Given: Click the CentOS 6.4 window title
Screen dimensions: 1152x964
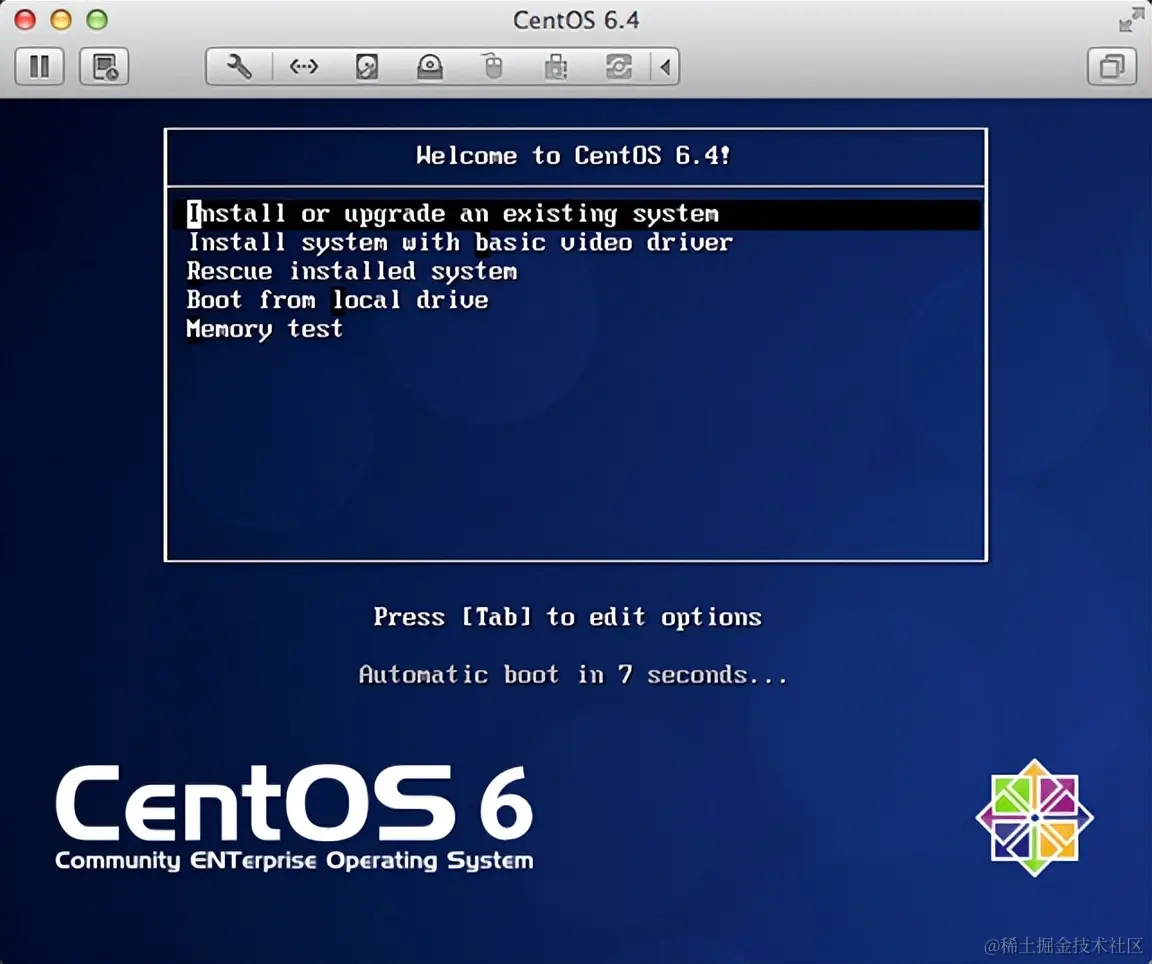Looking at the screenshot, I should pyautogui.click(x=576, y=20).
